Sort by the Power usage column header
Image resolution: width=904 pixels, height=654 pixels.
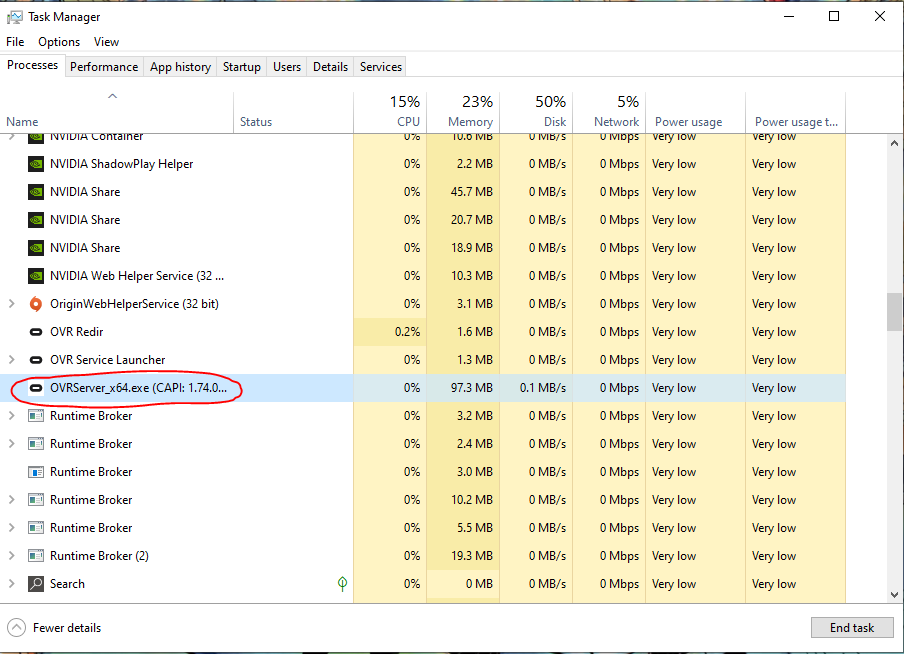(x=695, y=112)
